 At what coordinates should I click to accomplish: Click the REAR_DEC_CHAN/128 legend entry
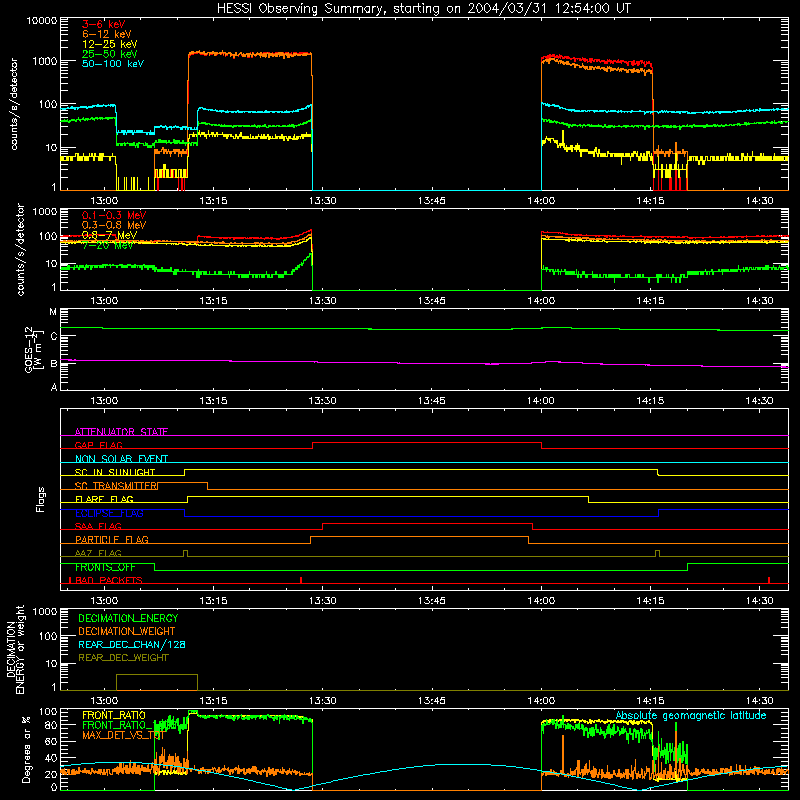[x=132, y=644]
